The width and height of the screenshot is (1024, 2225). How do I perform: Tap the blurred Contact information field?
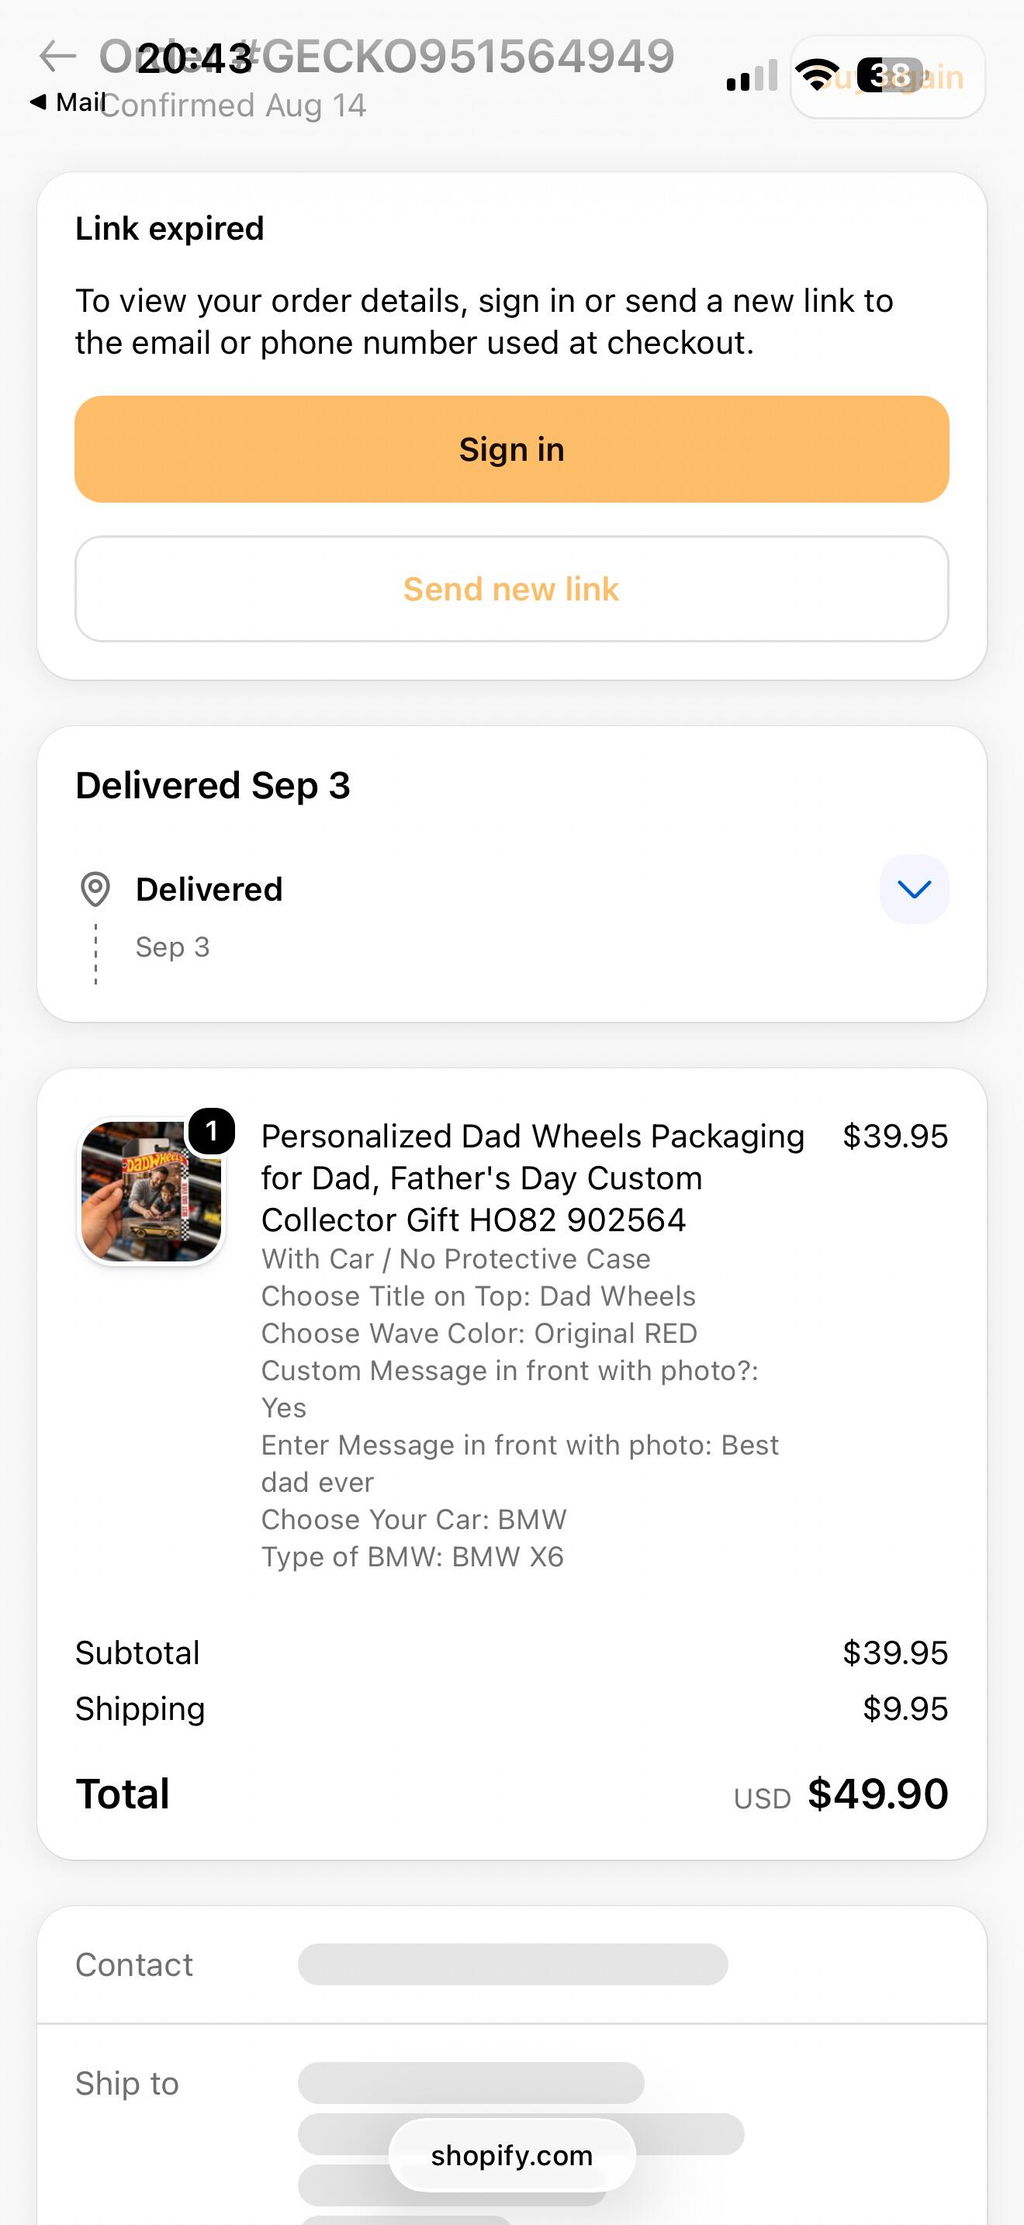(x=513, y=1964)
